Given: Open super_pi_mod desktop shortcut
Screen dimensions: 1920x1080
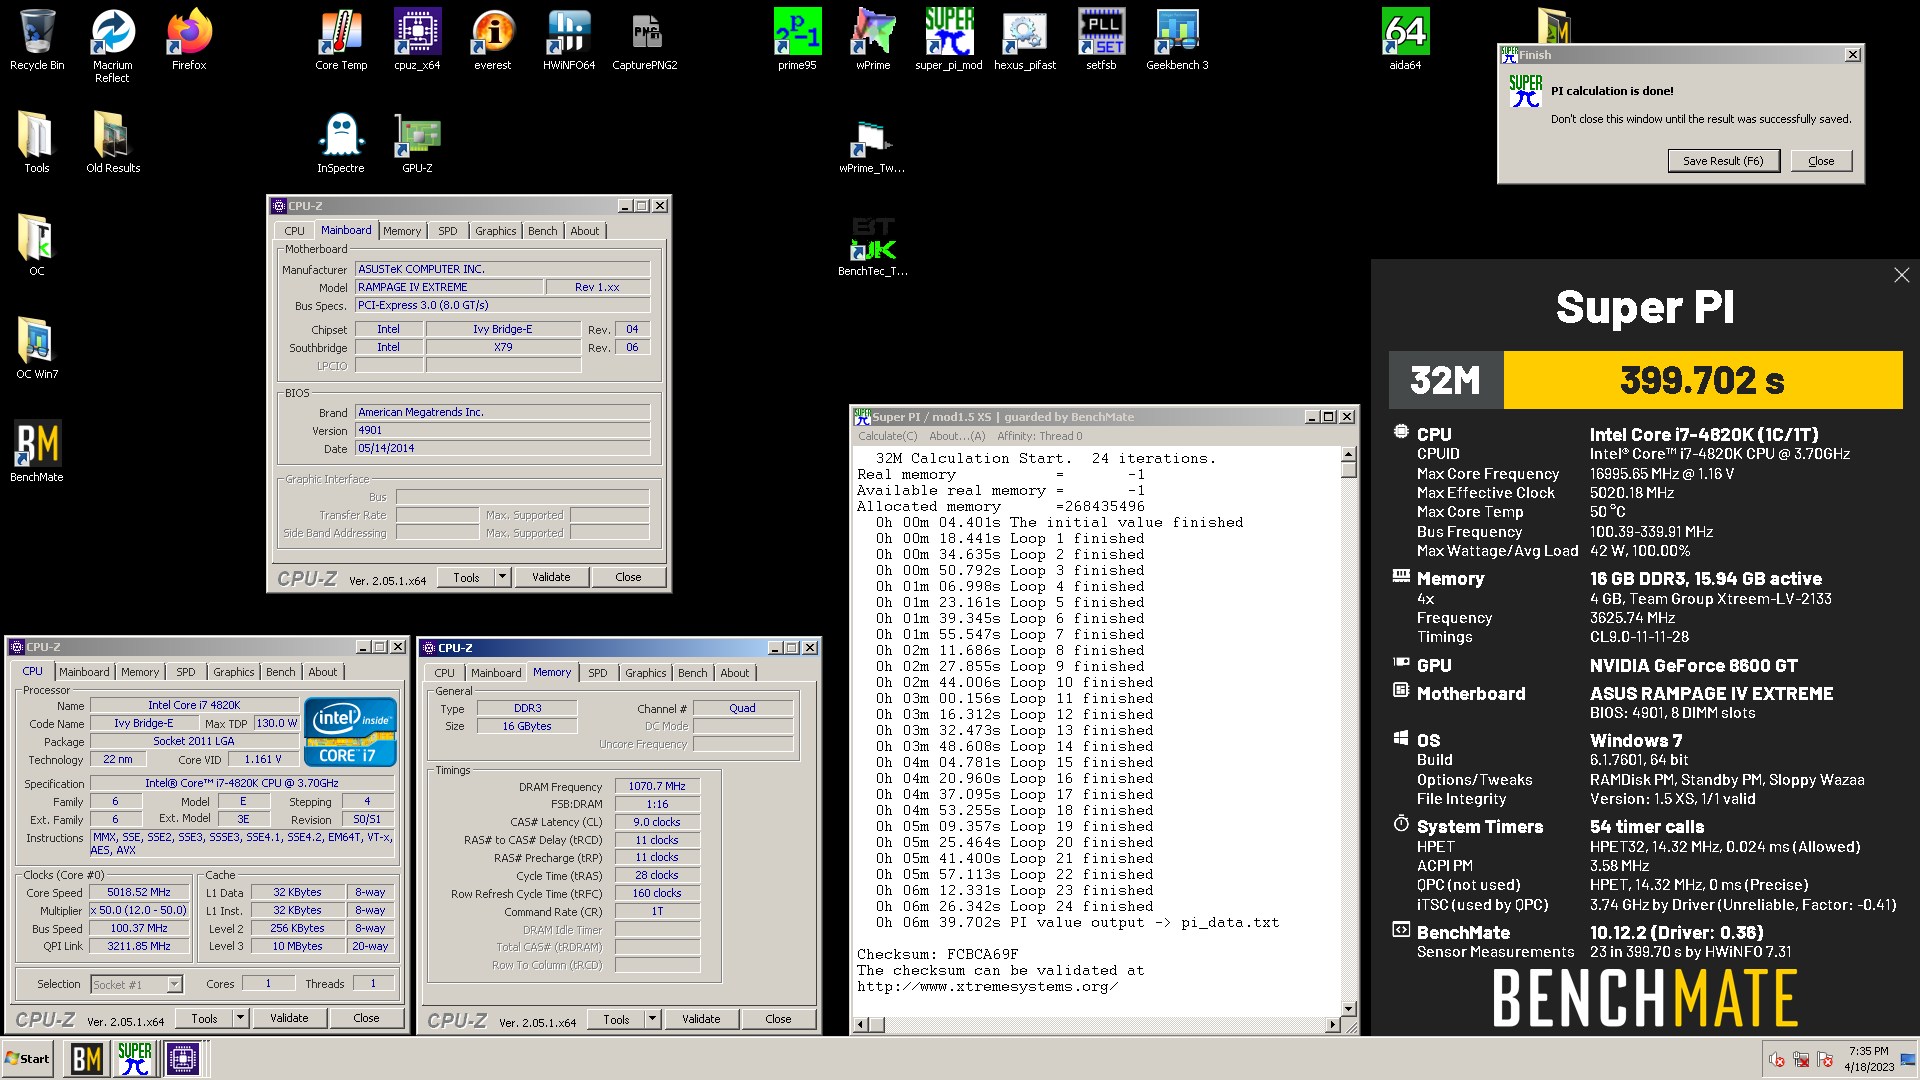Looking at the screenshot, I should [x=949, y=40].
